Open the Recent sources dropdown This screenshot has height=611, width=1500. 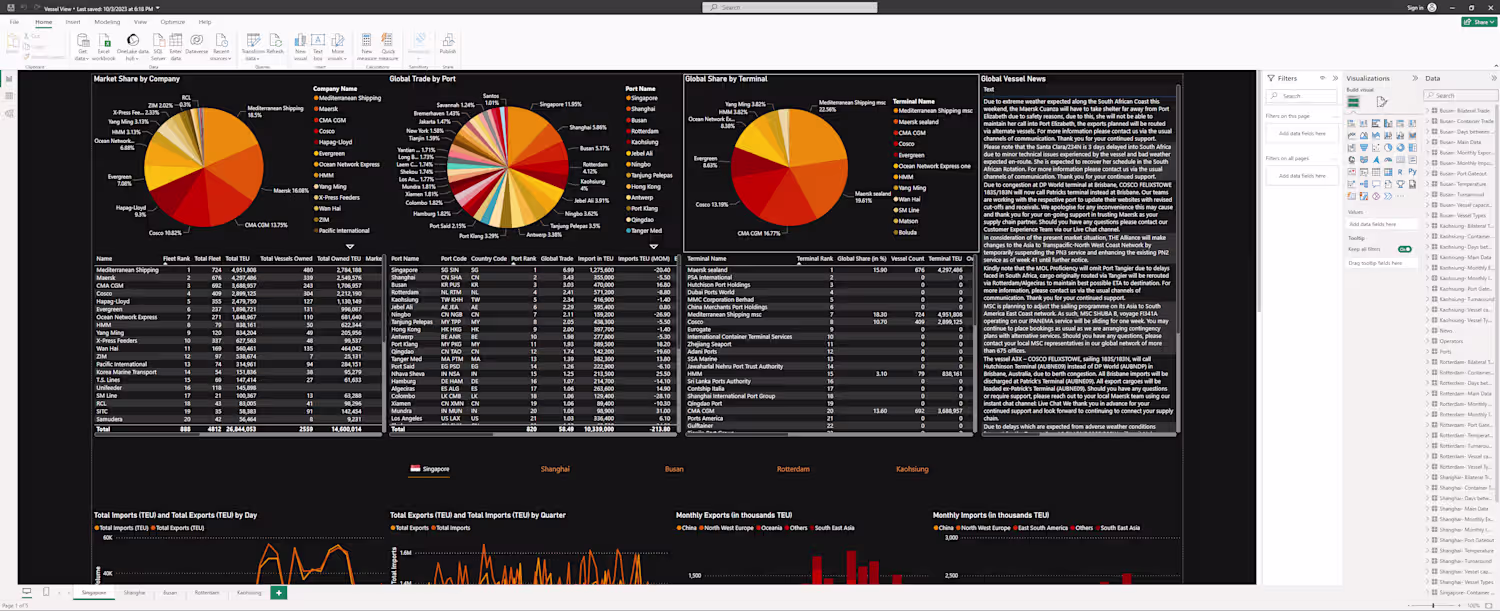pos(221,46)
